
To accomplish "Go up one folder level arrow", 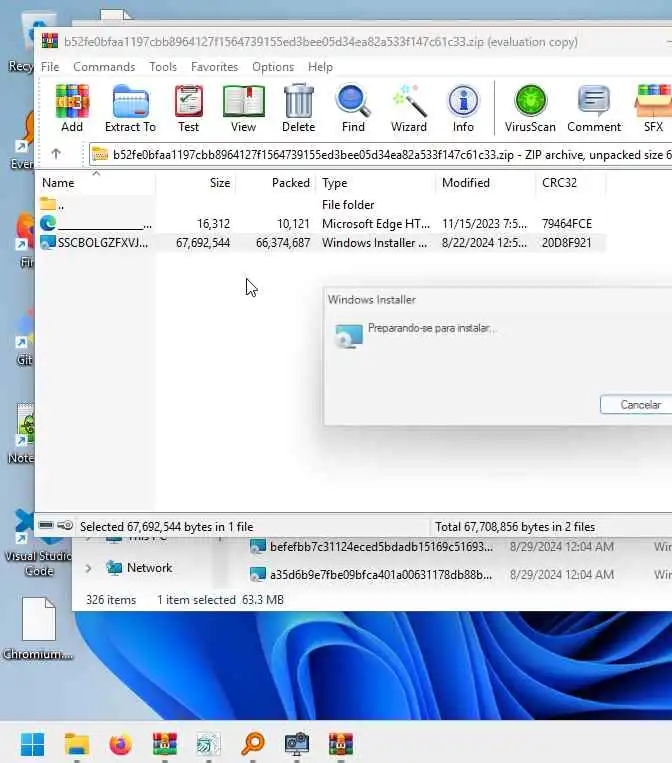I will [56, 154].
